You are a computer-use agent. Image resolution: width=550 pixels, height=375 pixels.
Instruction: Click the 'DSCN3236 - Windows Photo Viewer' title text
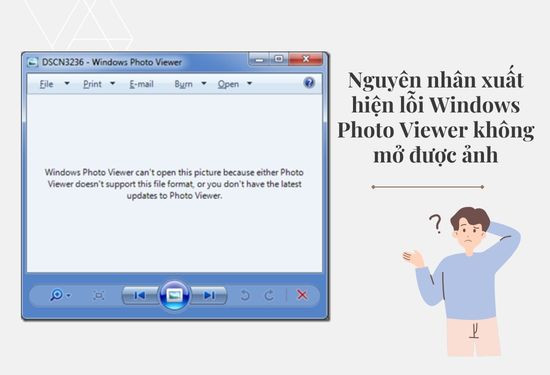tap(112, 62)
